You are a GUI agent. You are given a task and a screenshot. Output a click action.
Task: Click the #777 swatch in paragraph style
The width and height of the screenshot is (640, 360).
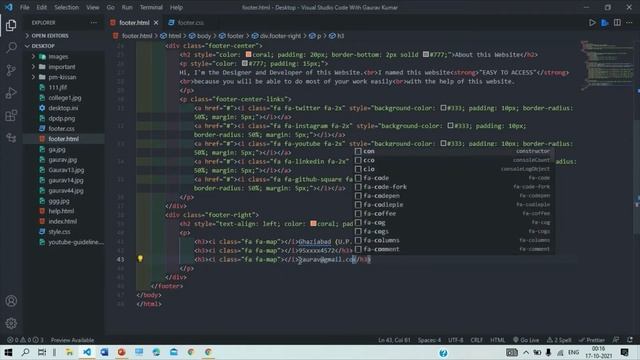[244, 63]
